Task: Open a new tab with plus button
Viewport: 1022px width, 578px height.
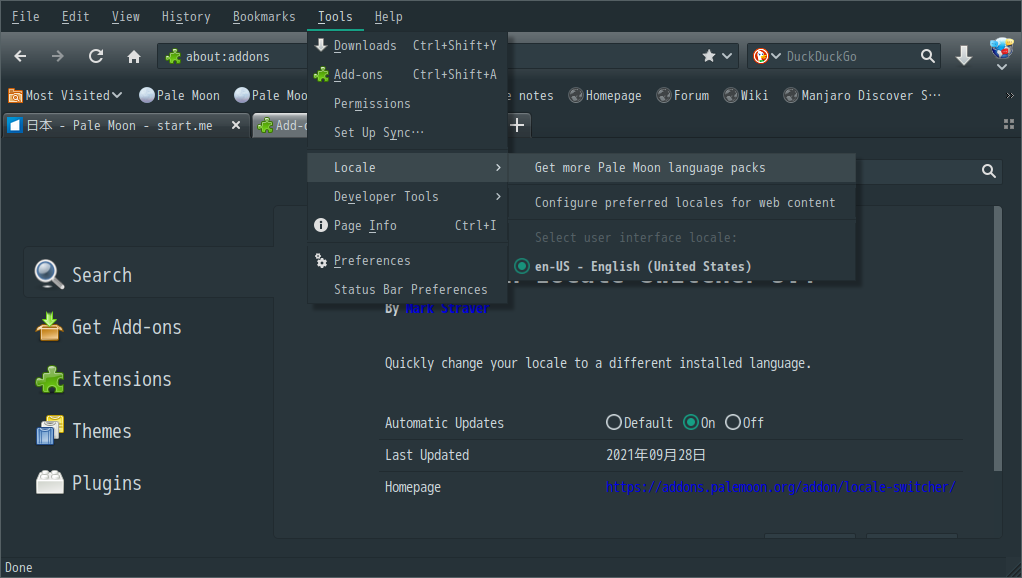Action: click(517, 125)
